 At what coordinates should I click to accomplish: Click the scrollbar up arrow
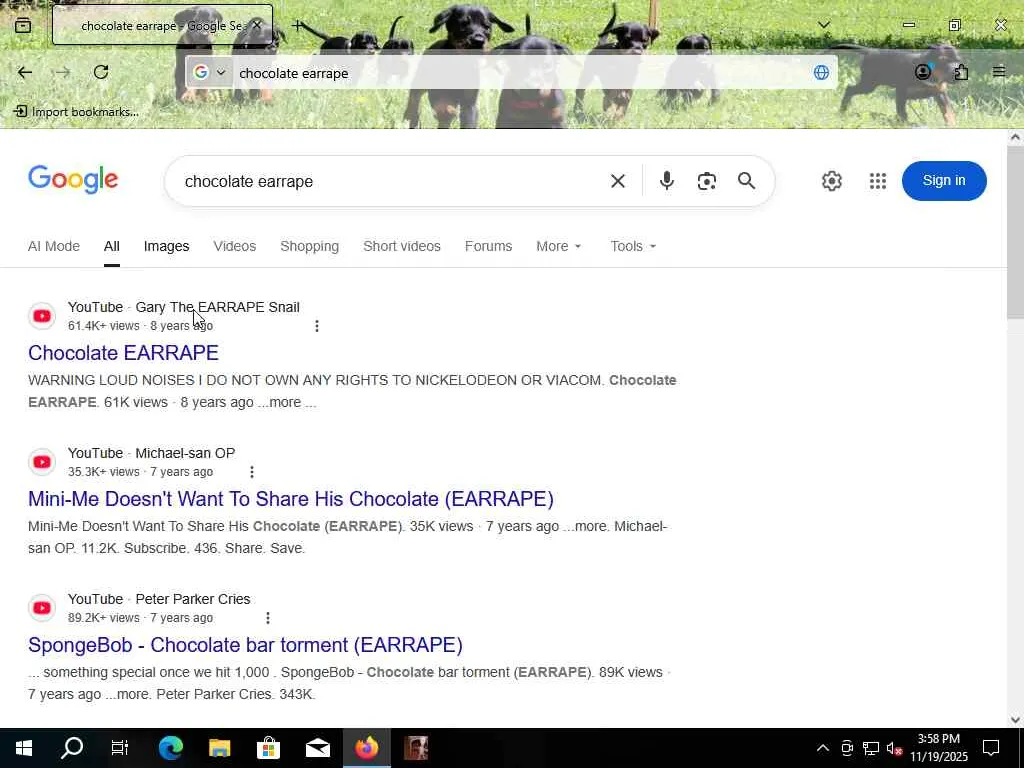(1015, 137)
